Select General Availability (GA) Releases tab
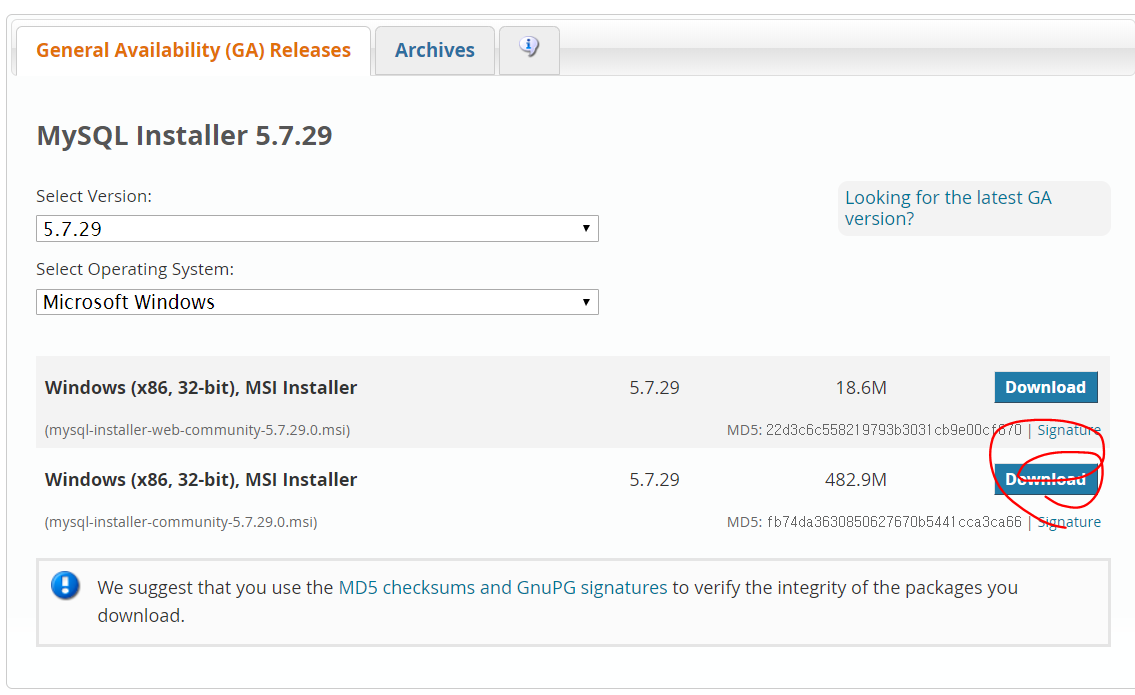The width and height of the screenshot is (1135, 695). 193,50
